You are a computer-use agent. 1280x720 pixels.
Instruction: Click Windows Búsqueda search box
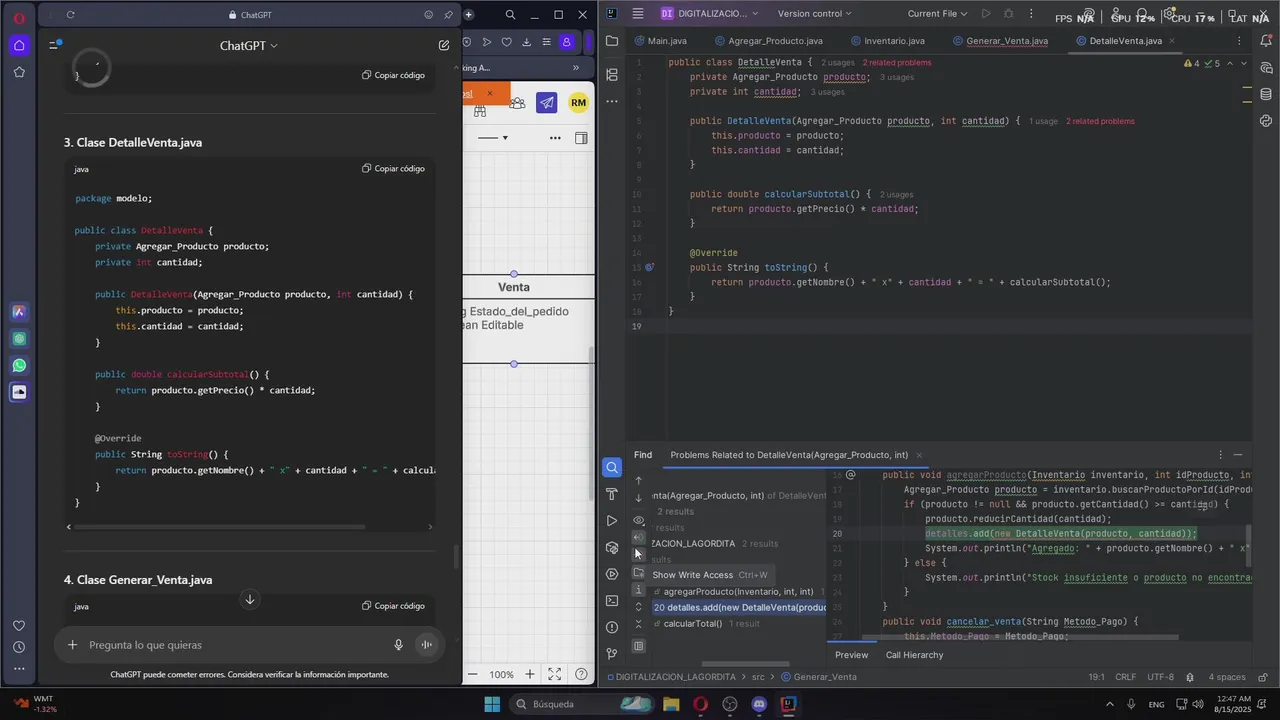(x=582, y=704)
